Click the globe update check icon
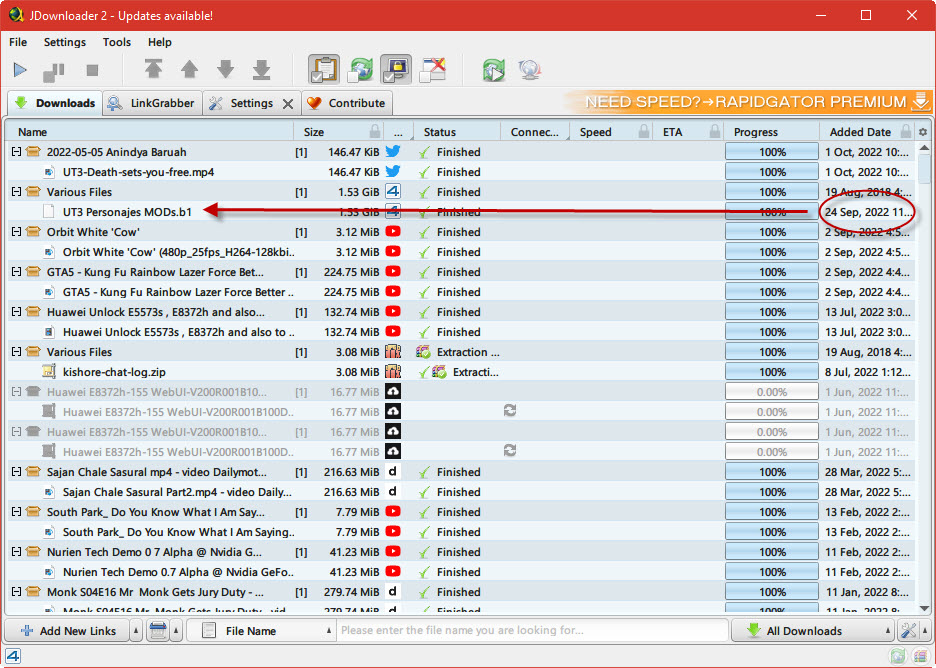The image size is (936, 668). (x=529, y=70)
